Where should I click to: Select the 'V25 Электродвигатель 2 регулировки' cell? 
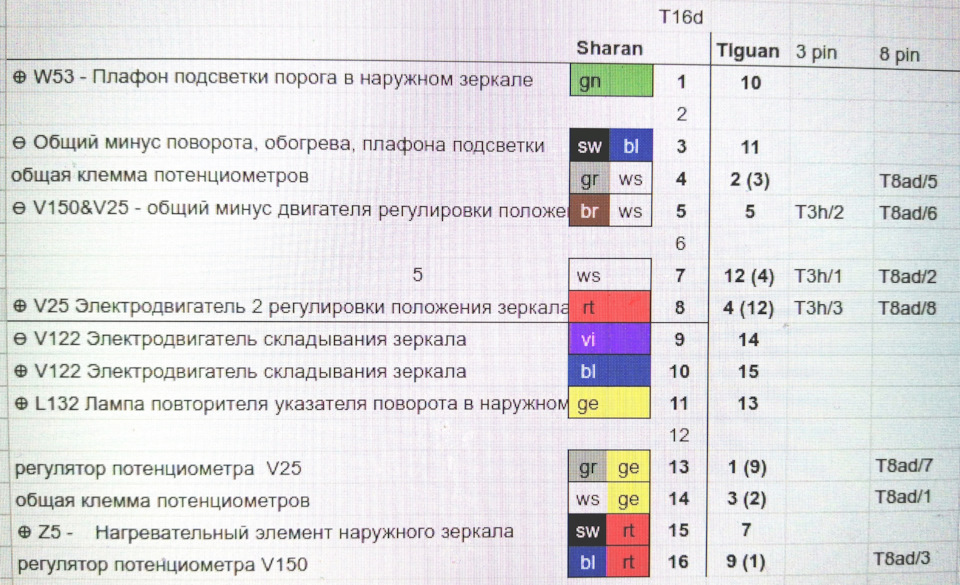[x=291, y=307]
